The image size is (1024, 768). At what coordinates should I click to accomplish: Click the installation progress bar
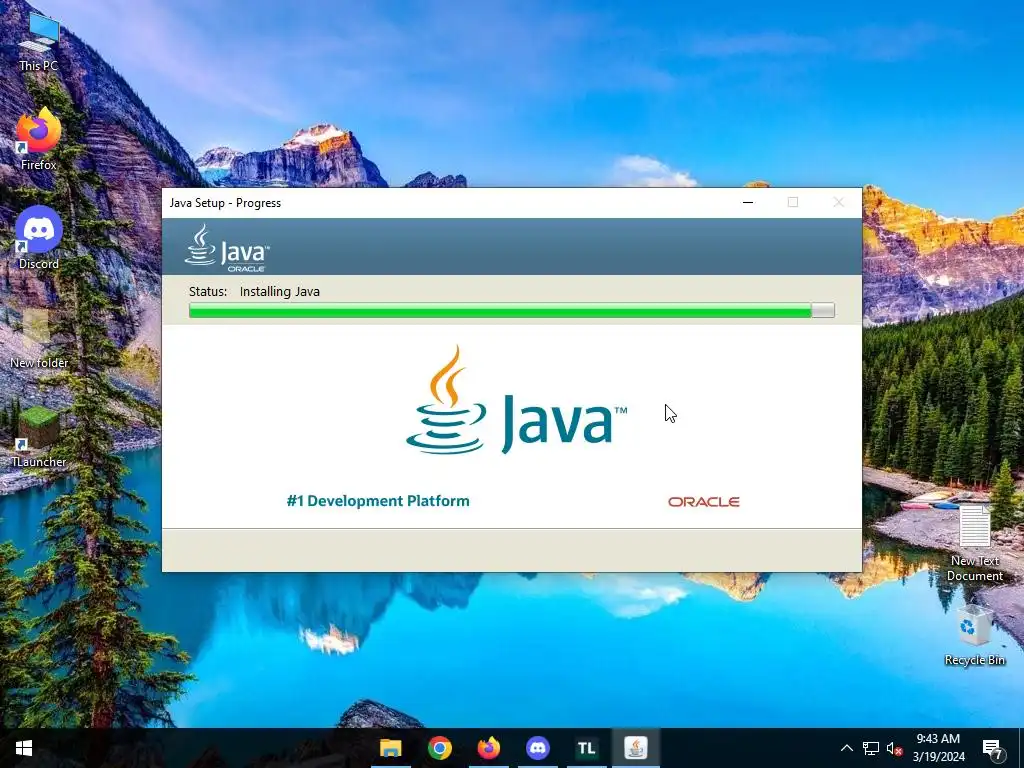point(511,310)
